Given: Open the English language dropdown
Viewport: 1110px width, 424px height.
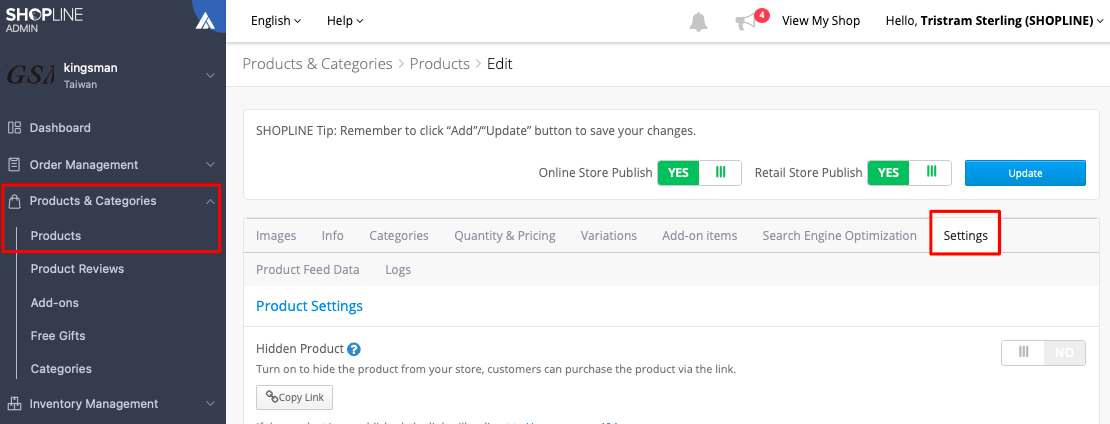Looking at the screenshot, I should point(276,21).
